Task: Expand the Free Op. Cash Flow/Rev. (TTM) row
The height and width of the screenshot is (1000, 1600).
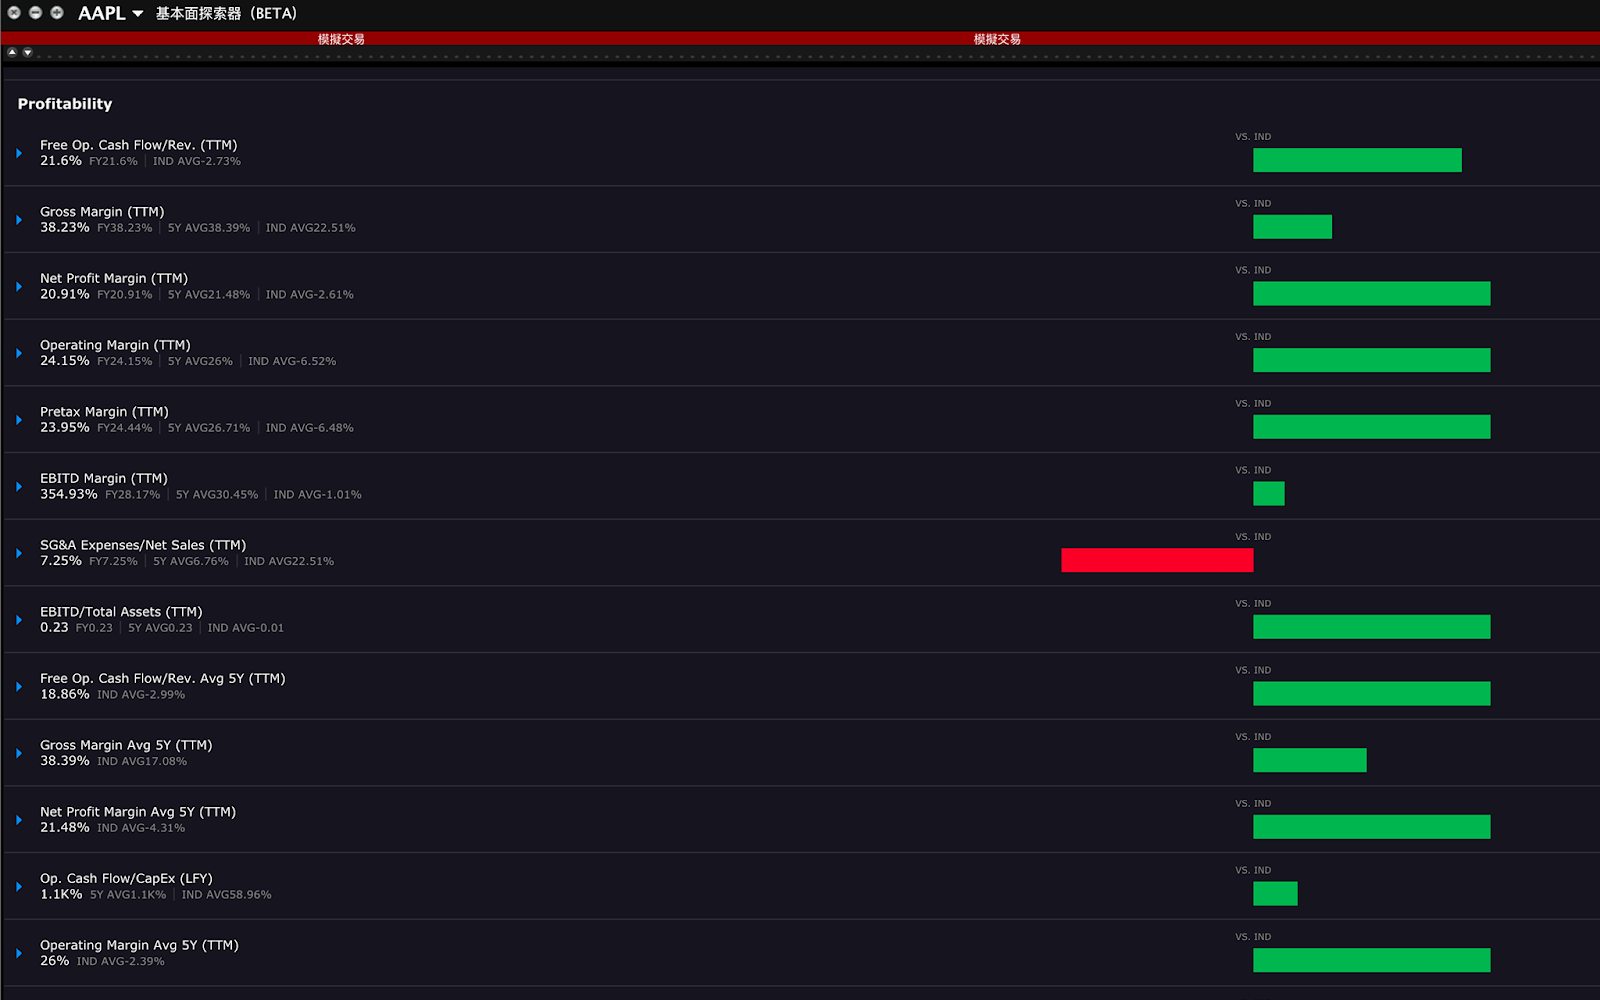Action: pyautogui.click(x=19, y=153)
